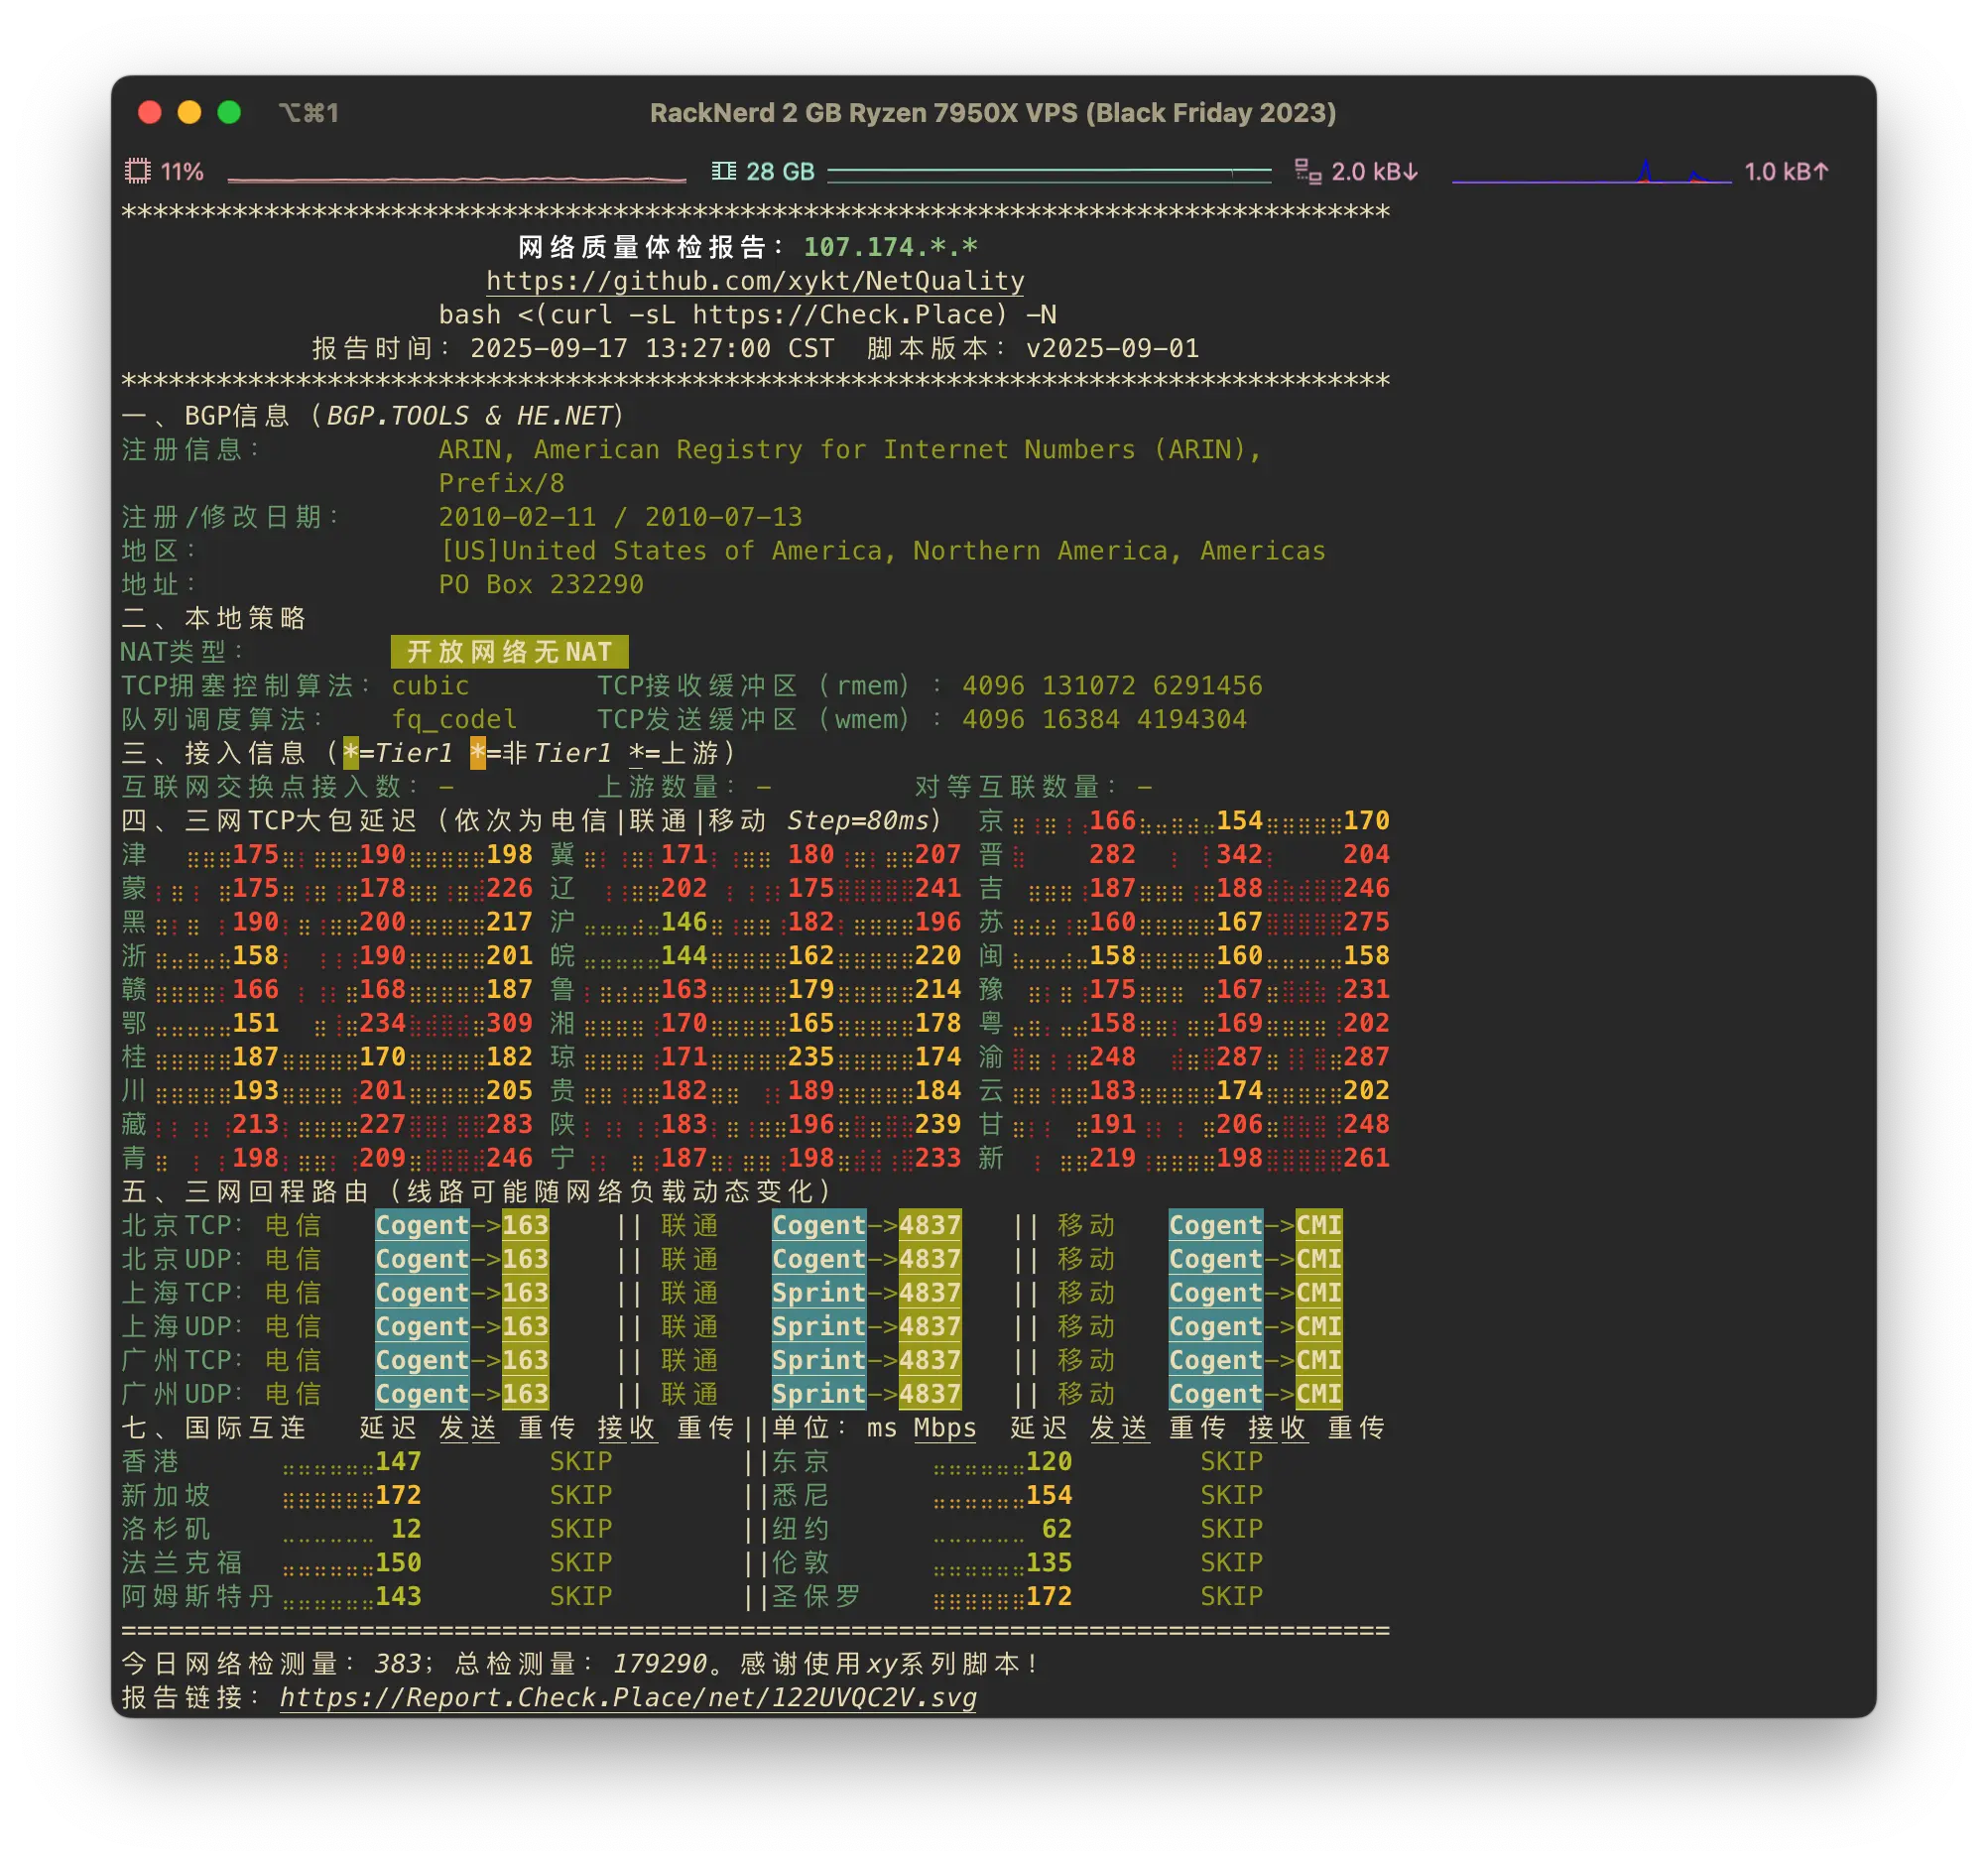Click SKIP in the 新加坡 row
Image resolution: width=1988 pixels, height=1865 pixels.
click(x=581, y=1495)
